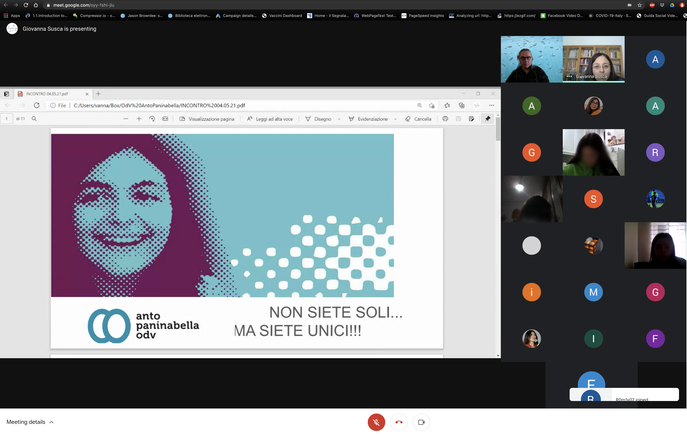Select the blue M participant avatar
Image resolution: width=687 pixels, height=436 pixels.
click(x=593, y=292)
